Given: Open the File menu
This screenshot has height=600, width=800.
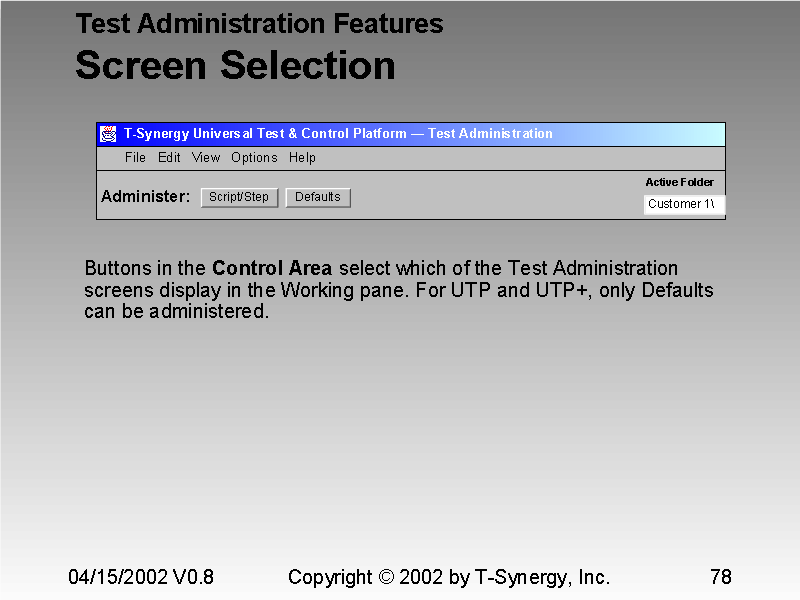Looking at the screenshot, I should coord(135,158).
